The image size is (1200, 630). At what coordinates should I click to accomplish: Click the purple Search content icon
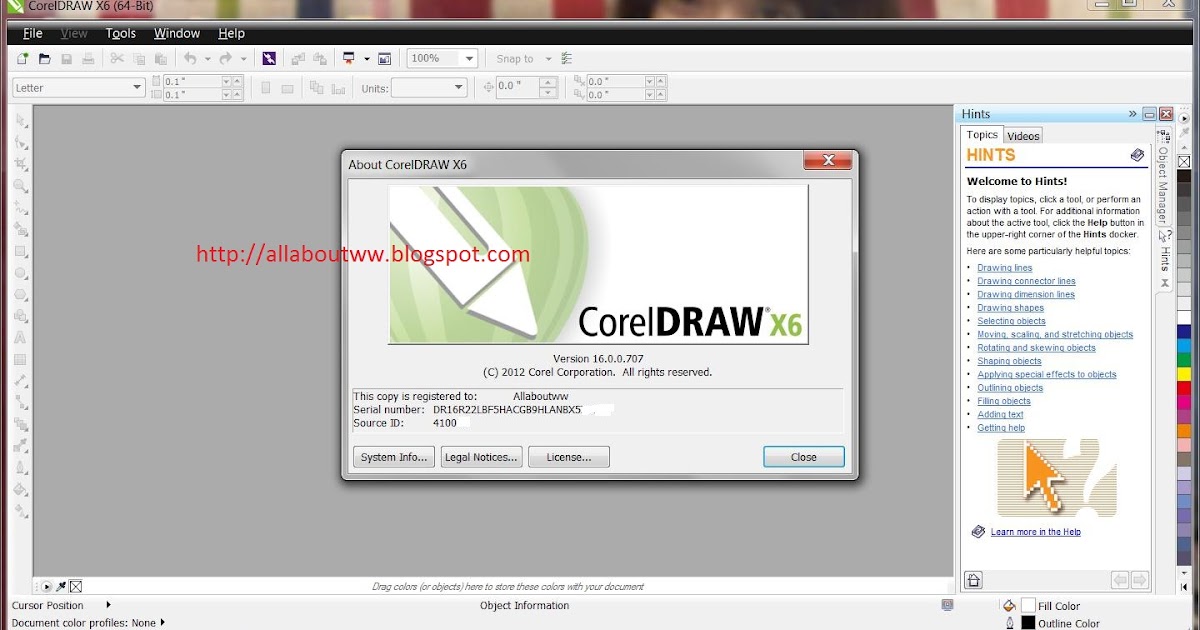(x=269, y=59)
